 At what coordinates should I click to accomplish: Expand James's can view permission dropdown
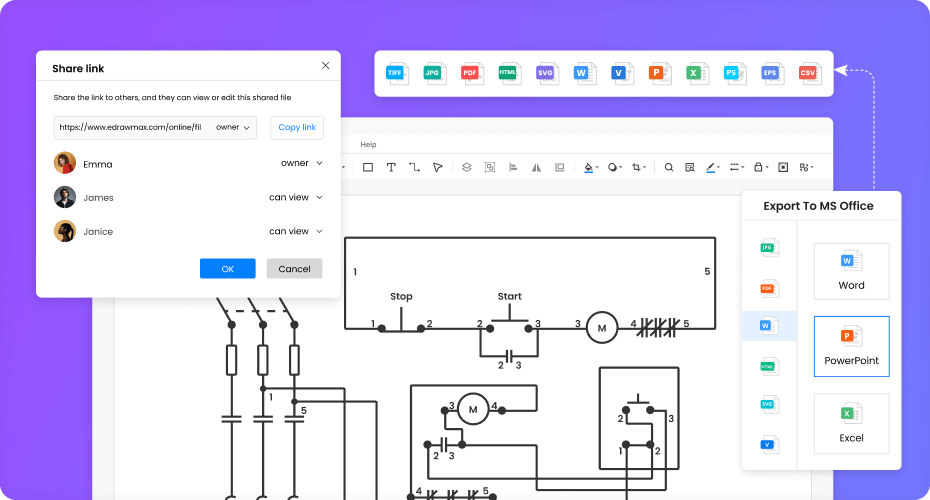click(295, 197)
